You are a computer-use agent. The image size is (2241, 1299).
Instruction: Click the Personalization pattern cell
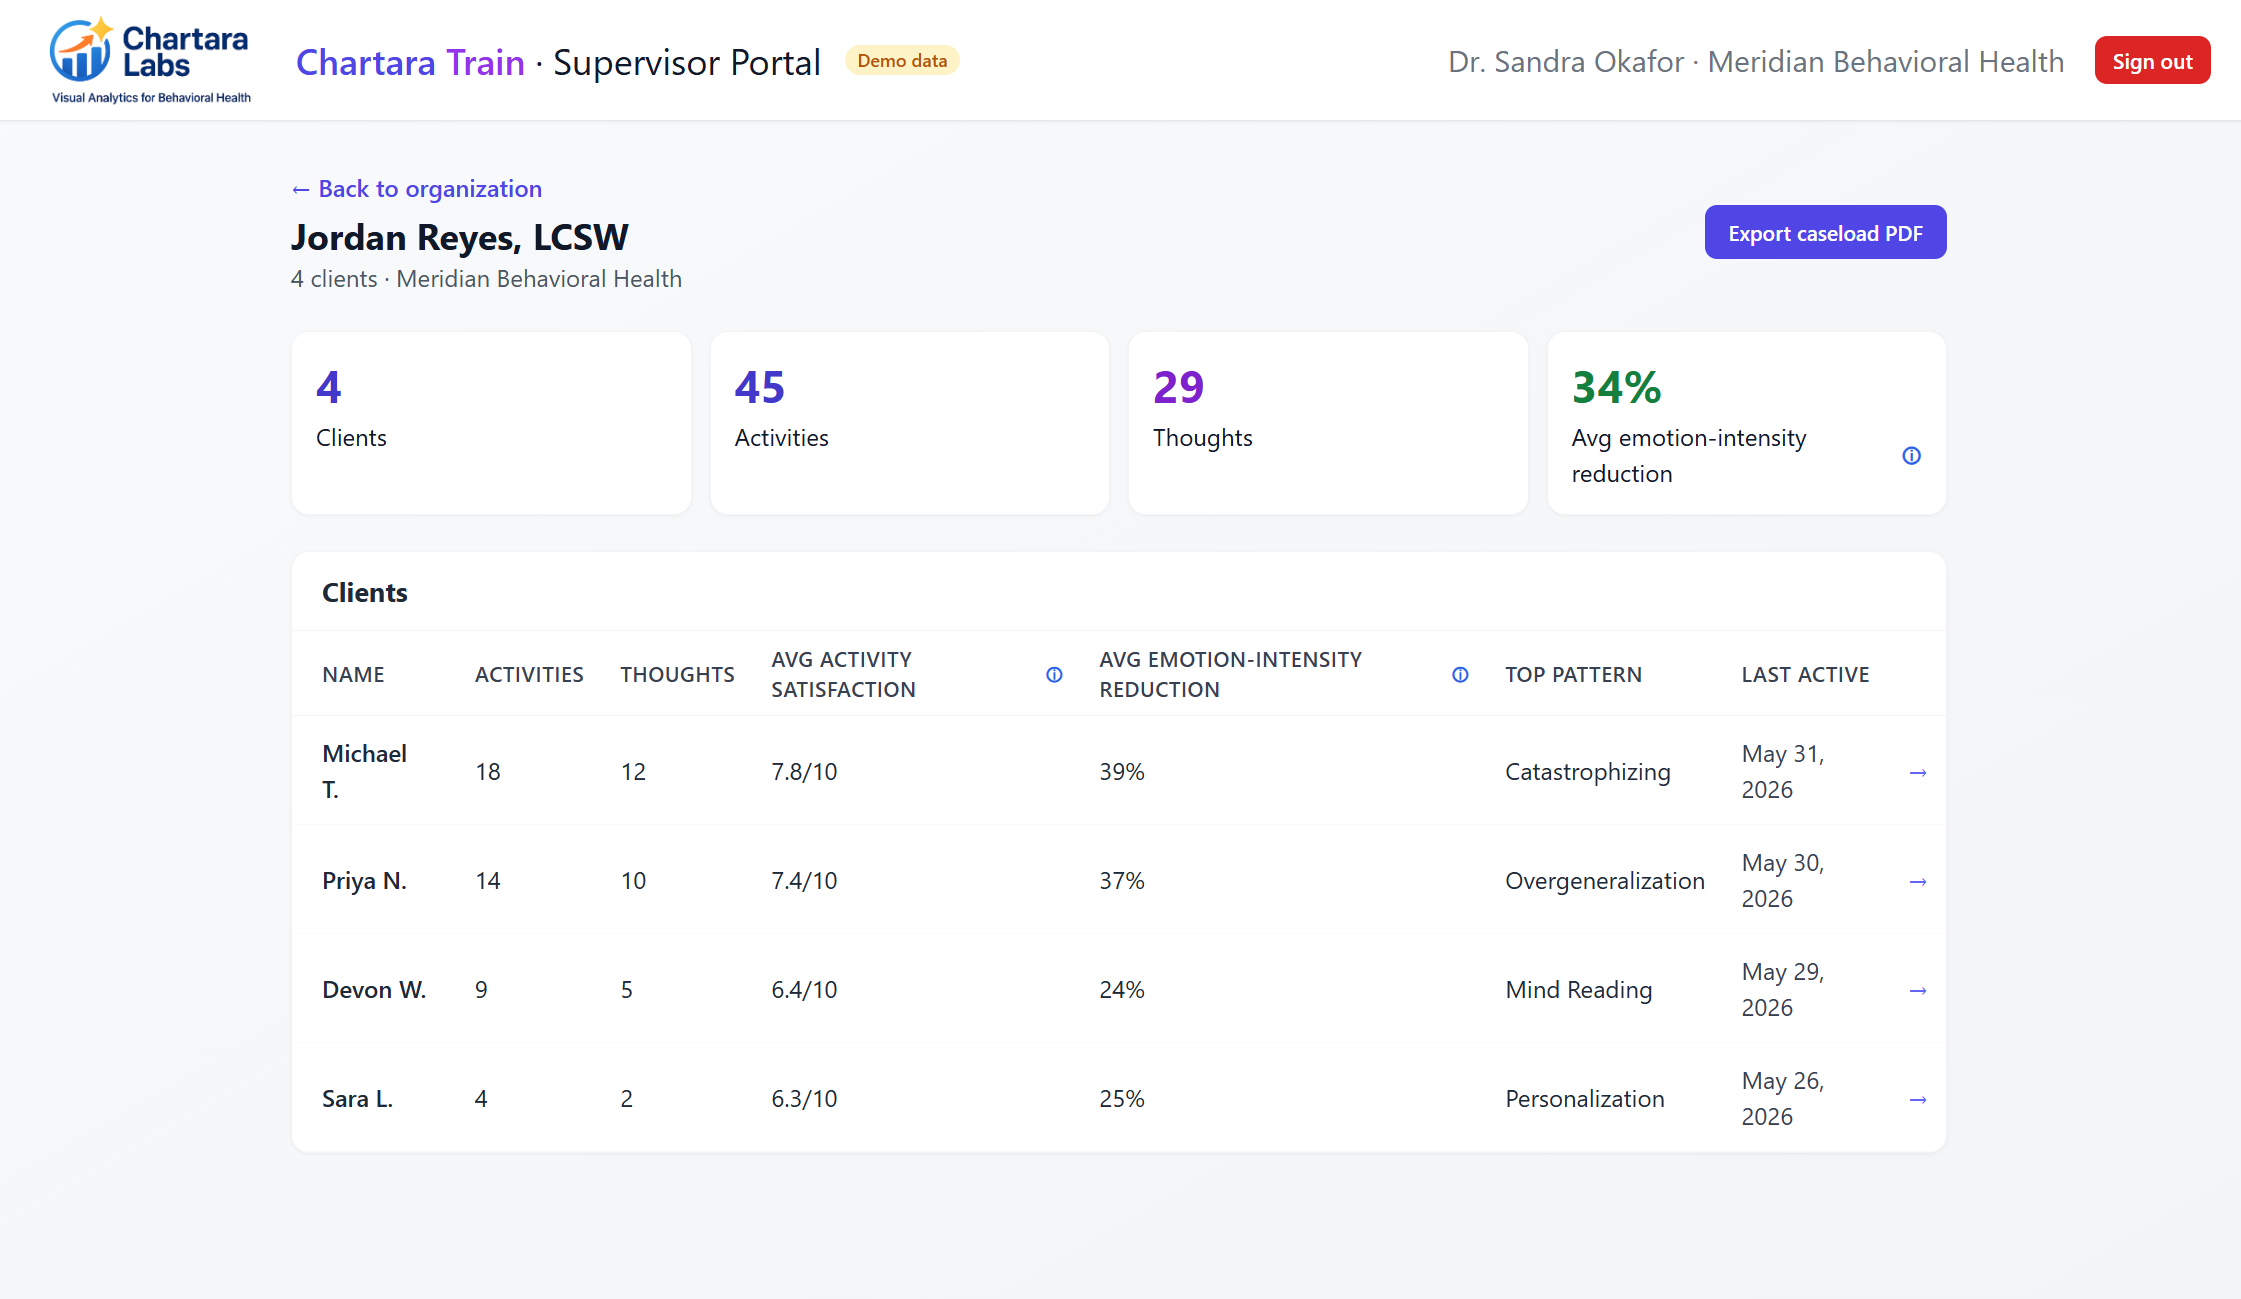point(1584,1099)
